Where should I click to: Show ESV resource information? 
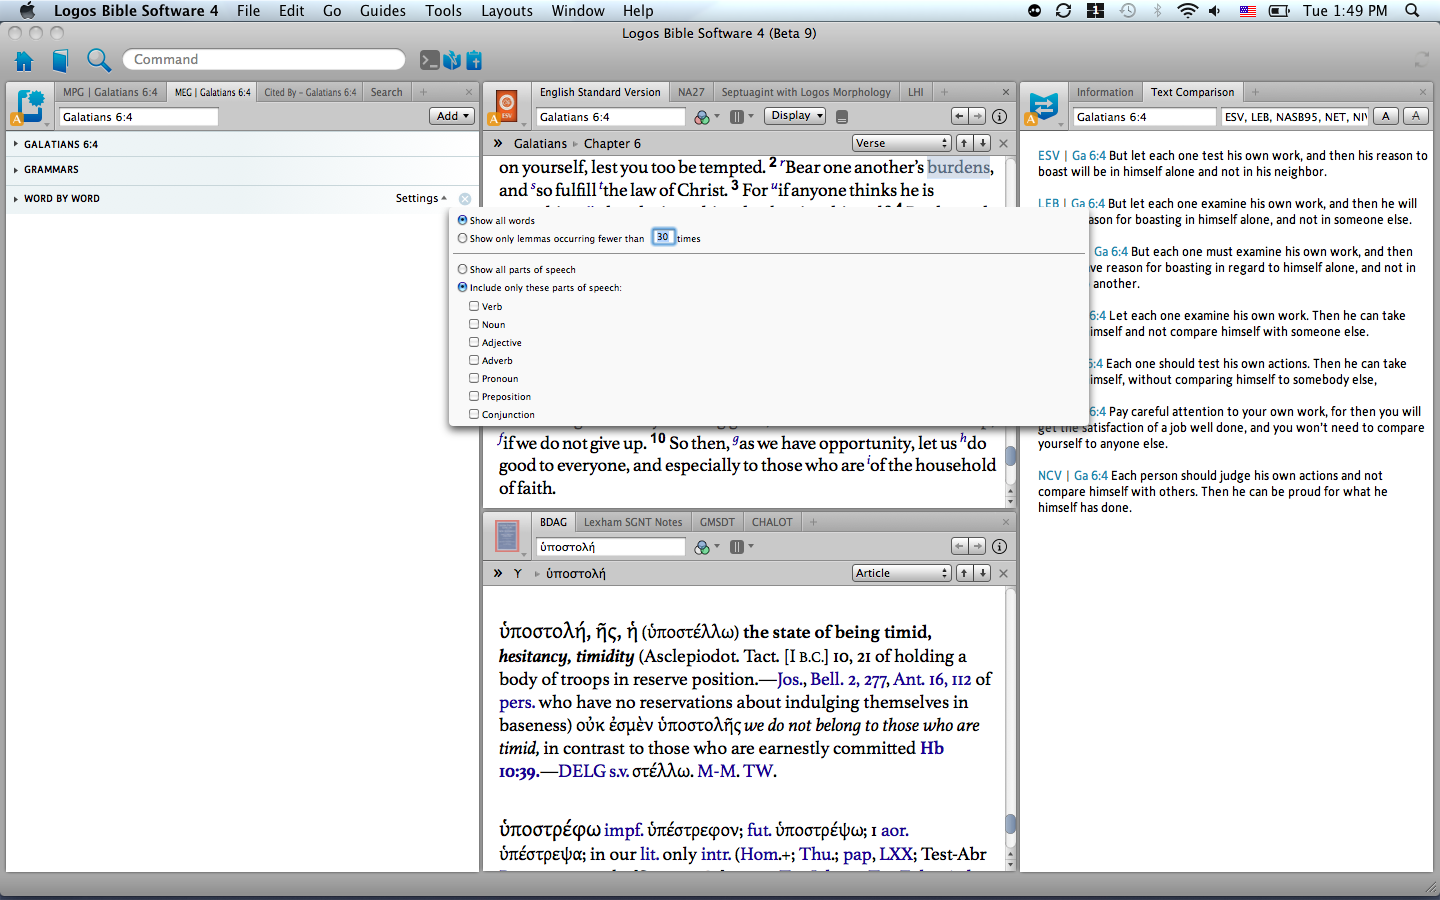[999, 116]
